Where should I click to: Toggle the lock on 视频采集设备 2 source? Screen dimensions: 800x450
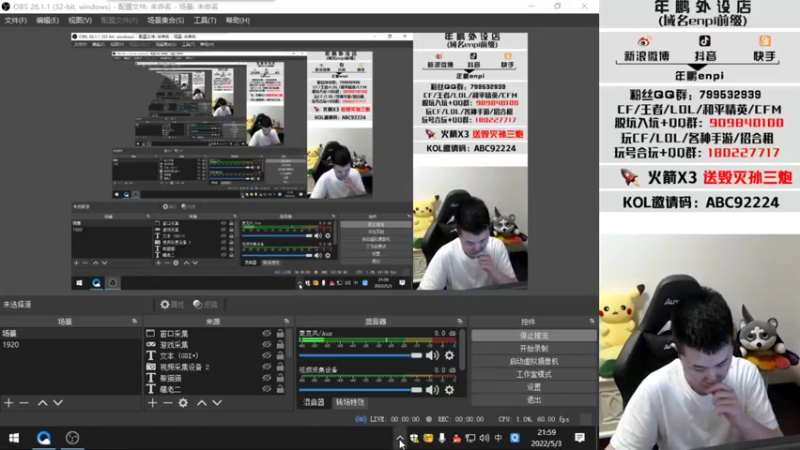(x=280, y=367)
